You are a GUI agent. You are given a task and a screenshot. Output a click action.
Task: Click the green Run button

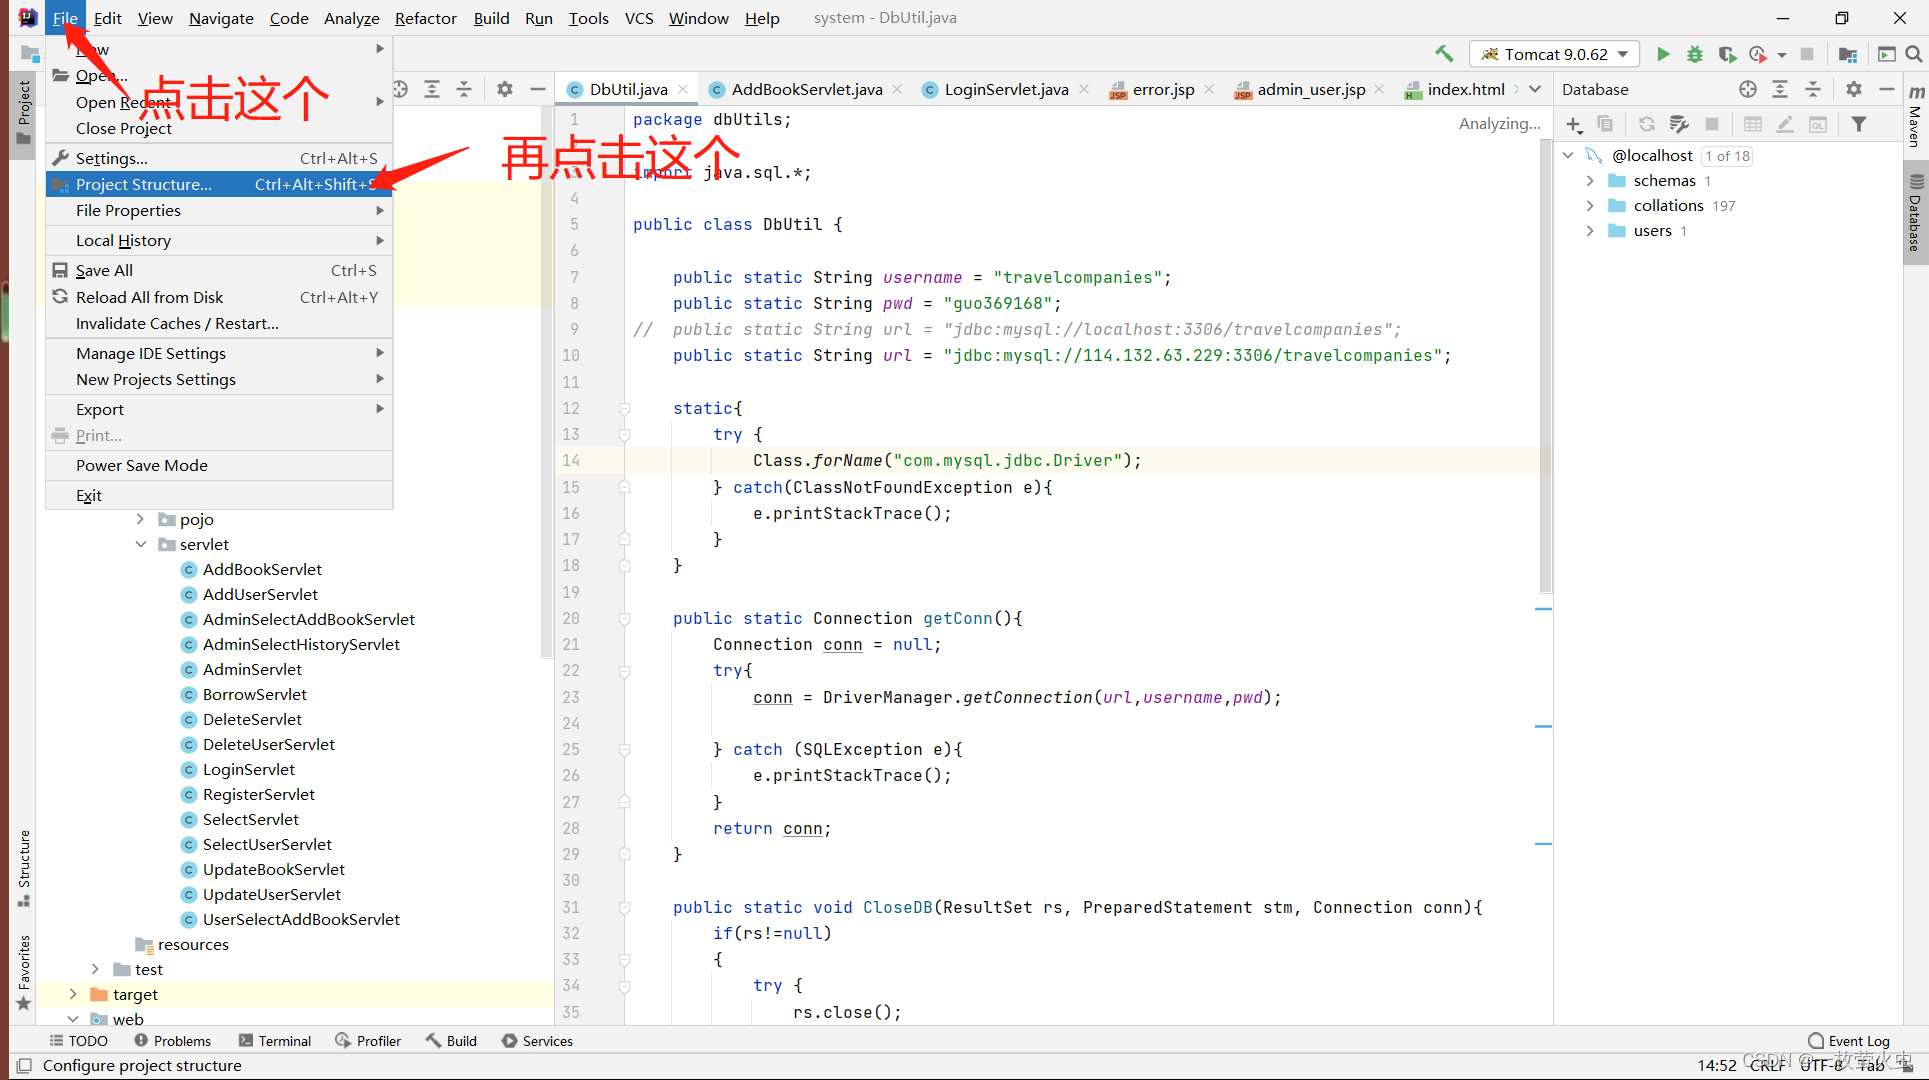1662,54
